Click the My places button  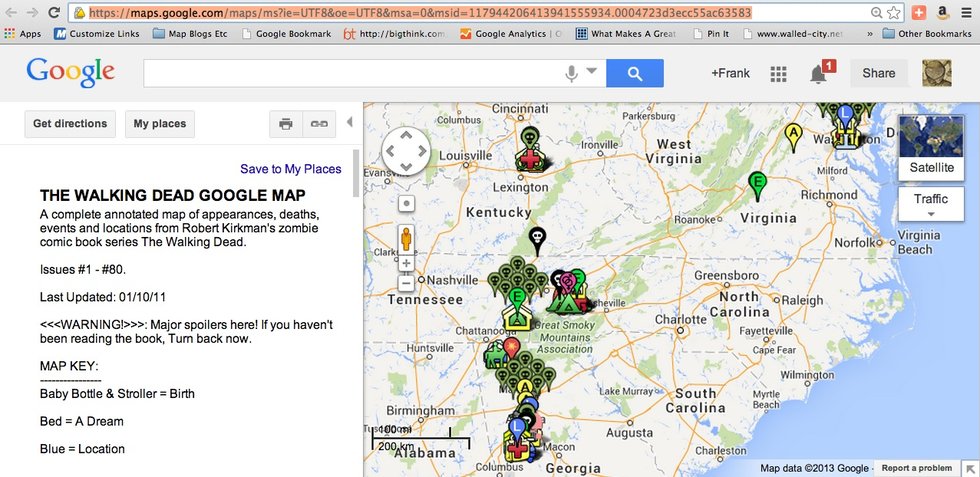pyautogui.click(x=160, y=124)
